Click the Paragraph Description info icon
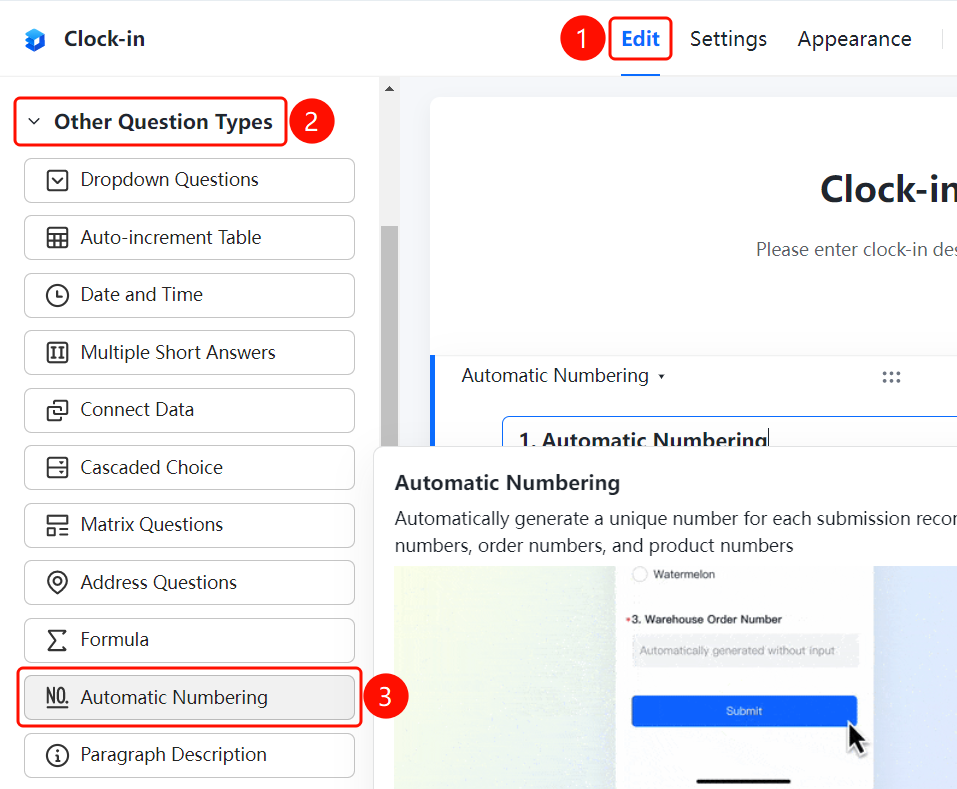Viewport: 957px width, 789px height. tap(57, 755)
